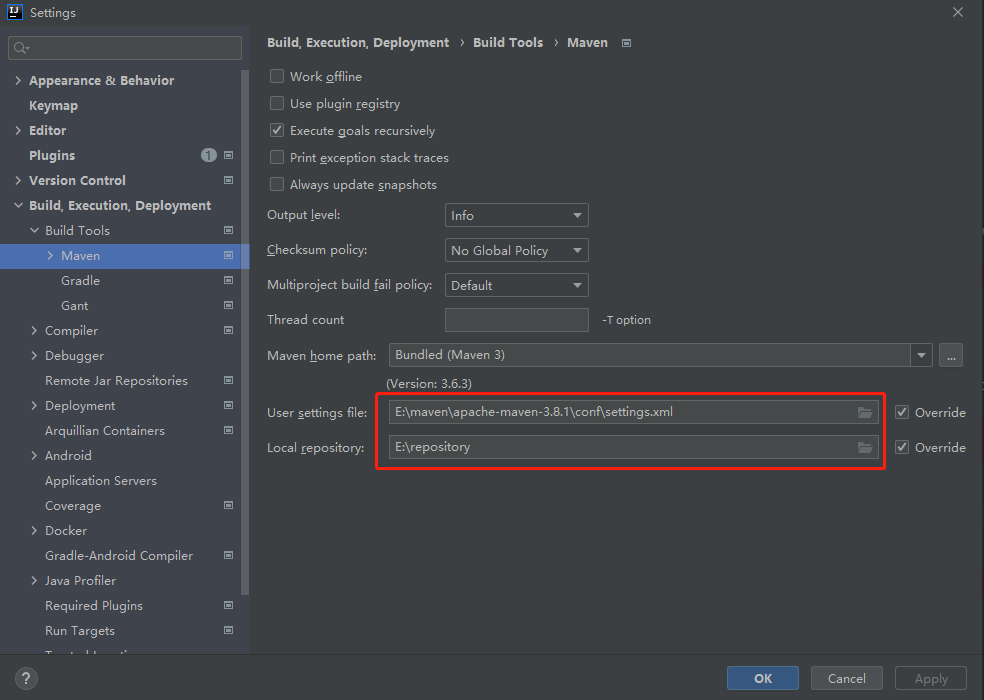Select Remote Jar Repositories page
This screenshot has width=984, height=700.
point(116,380)
